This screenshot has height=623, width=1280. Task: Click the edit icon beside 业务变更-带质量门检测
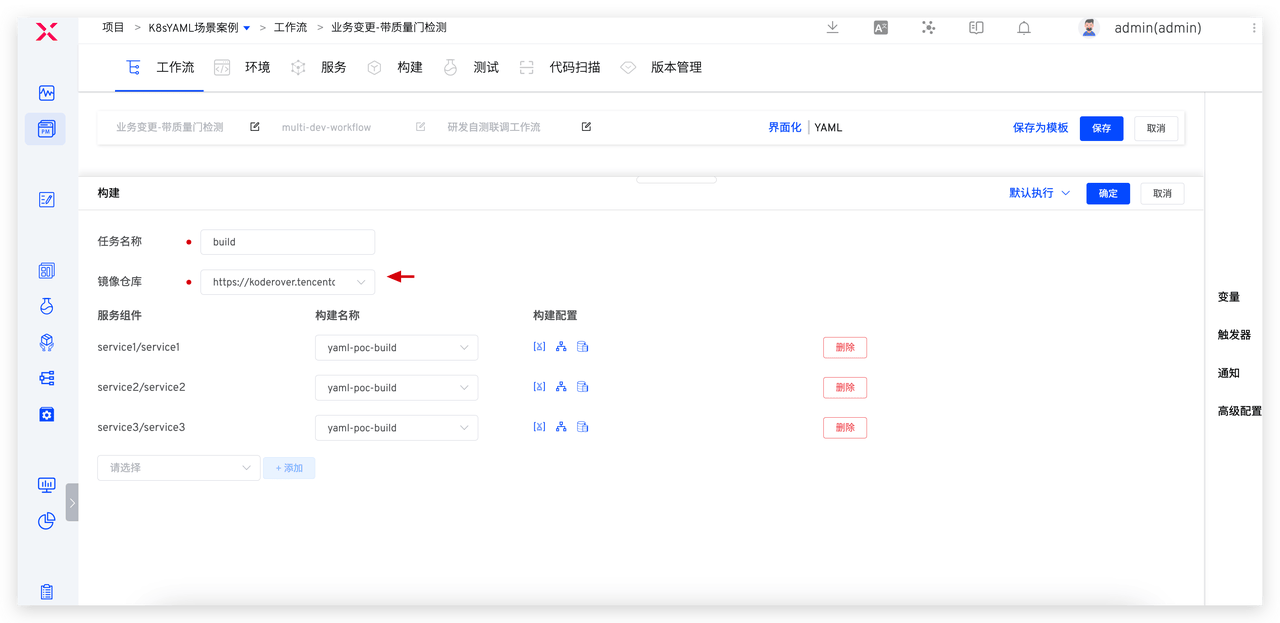(255, 127)
